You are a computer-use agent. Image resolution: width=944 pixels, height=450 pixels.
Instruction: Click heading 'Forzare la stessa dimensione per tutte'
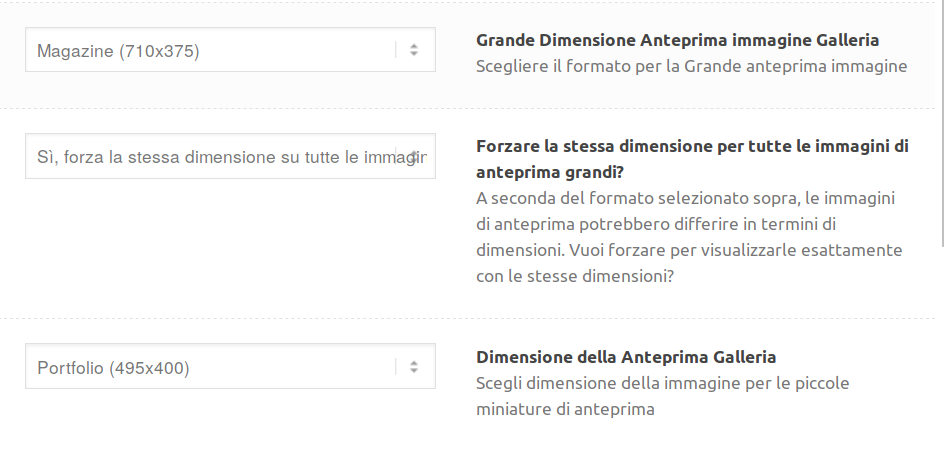tap(692, 146)
